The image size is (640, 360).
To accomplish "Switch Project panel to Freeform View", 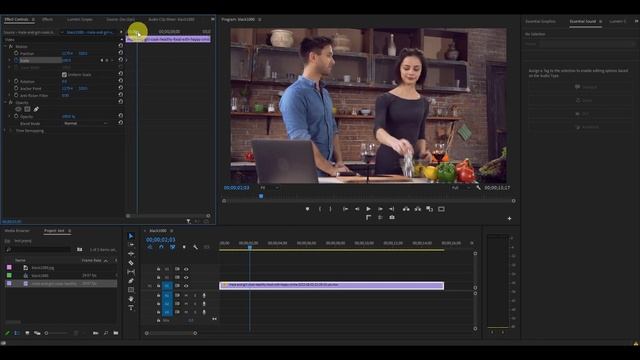I will (37, 333).
